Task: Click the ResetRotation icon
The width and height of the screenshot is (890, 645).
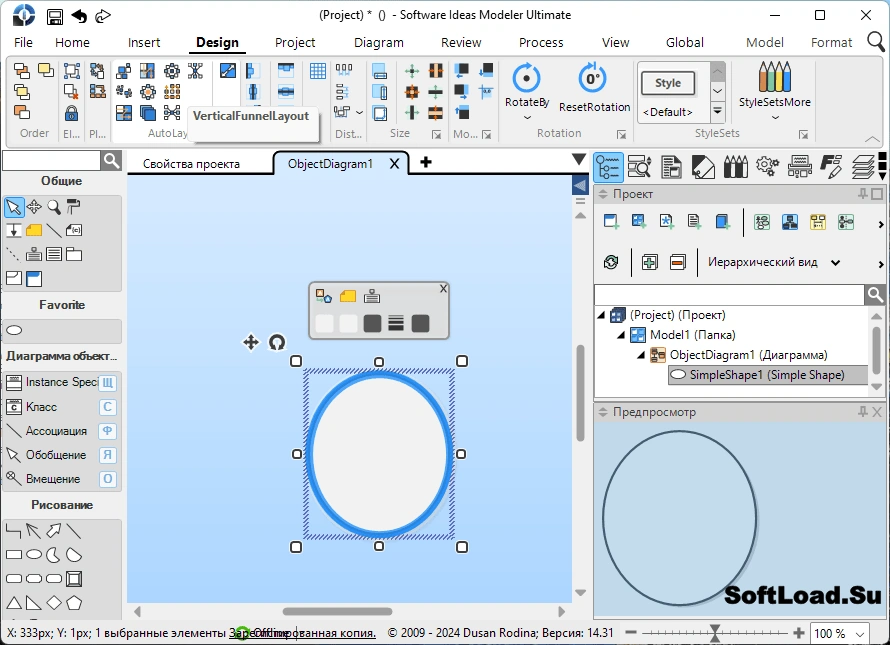Action: pos(593,78)
